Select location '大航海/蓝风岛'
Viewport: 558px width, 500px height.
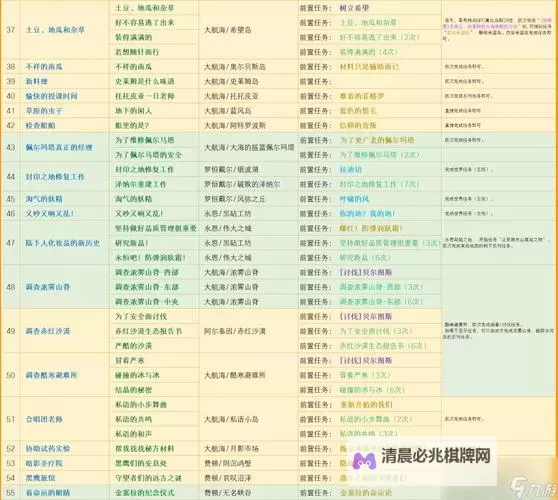pyautogui.click(x=228, y=111)
